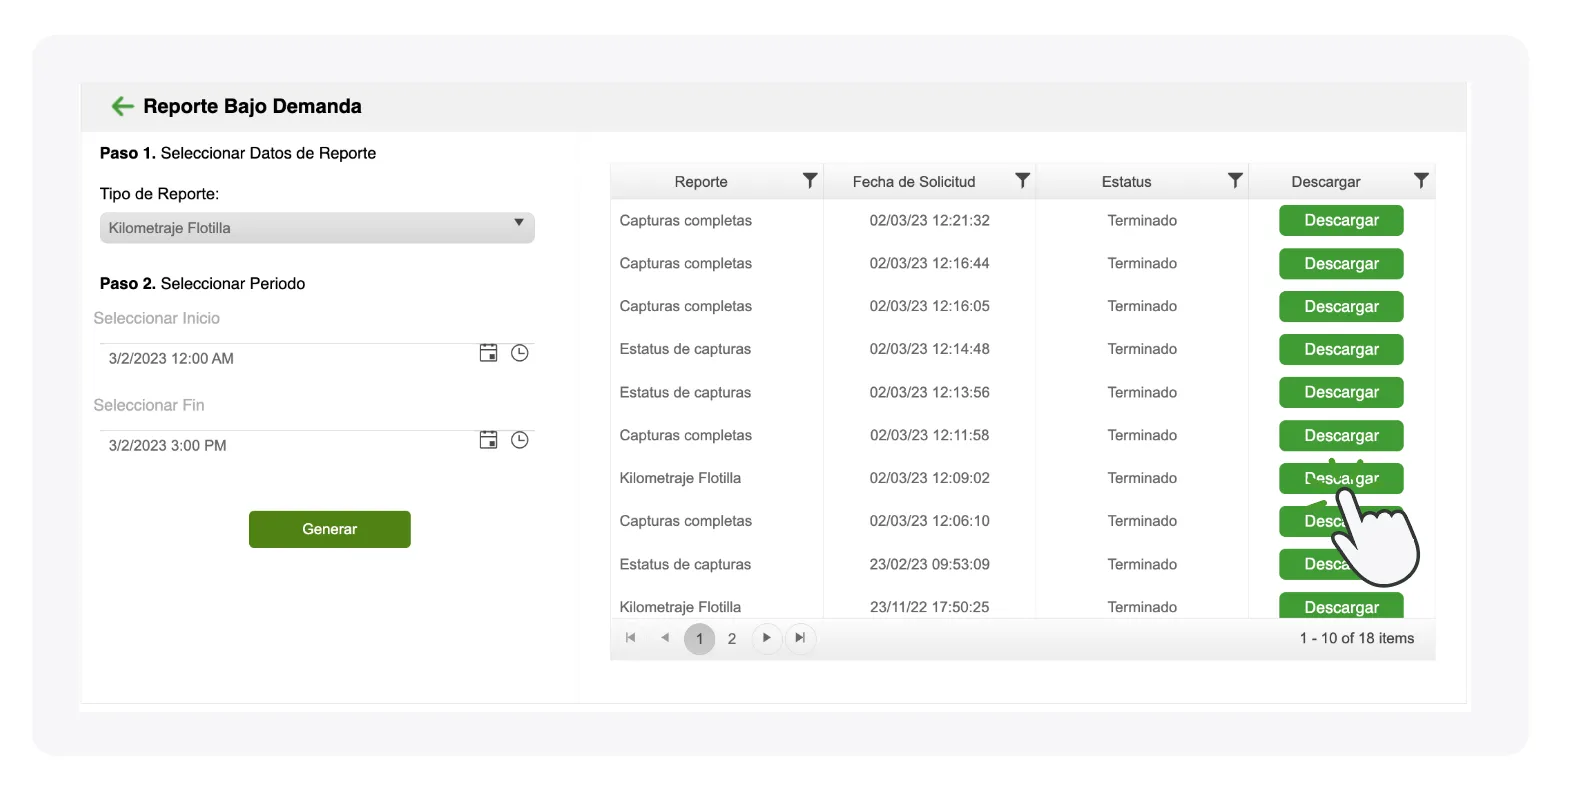Filter the Fecha de Solicitud column
1582x792 pixels.
1022,181
